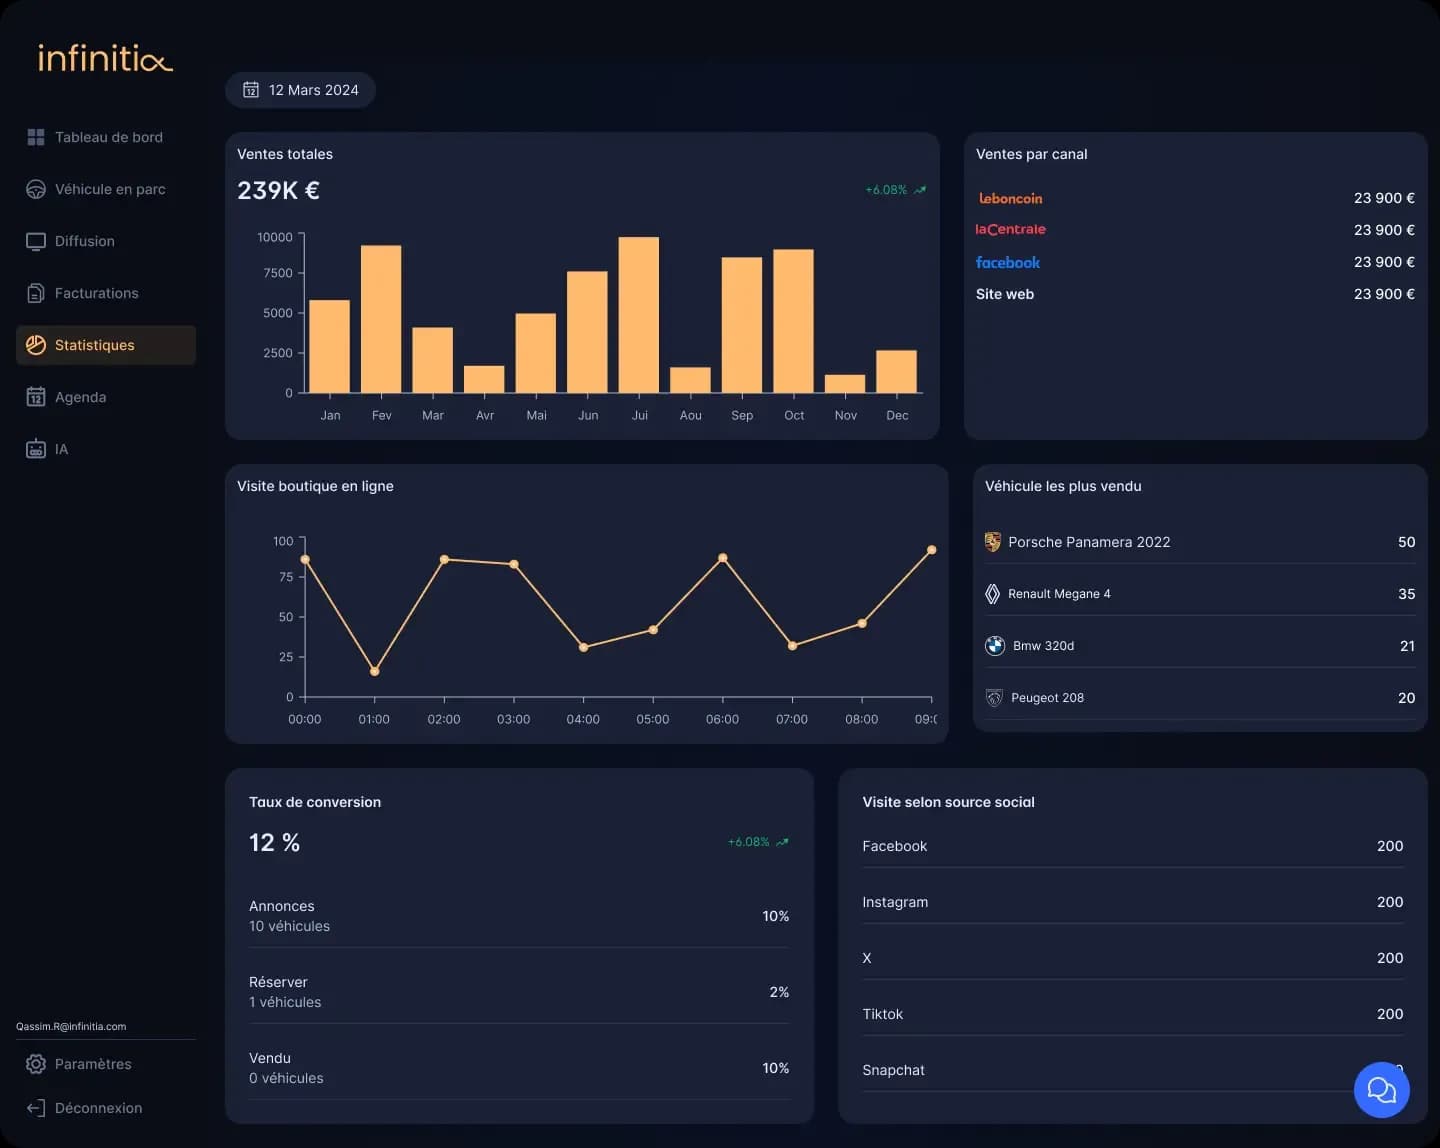Open the chat bubble in bottom right corner
The height and width of the screenshot is (1148, 1440).
pos(1381,1090)
